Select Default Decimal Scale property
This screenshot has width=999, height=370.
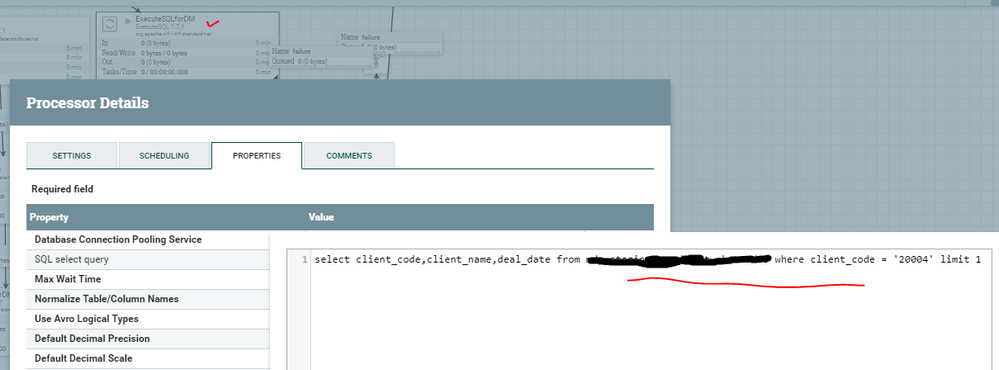click(x=82, y=358)
